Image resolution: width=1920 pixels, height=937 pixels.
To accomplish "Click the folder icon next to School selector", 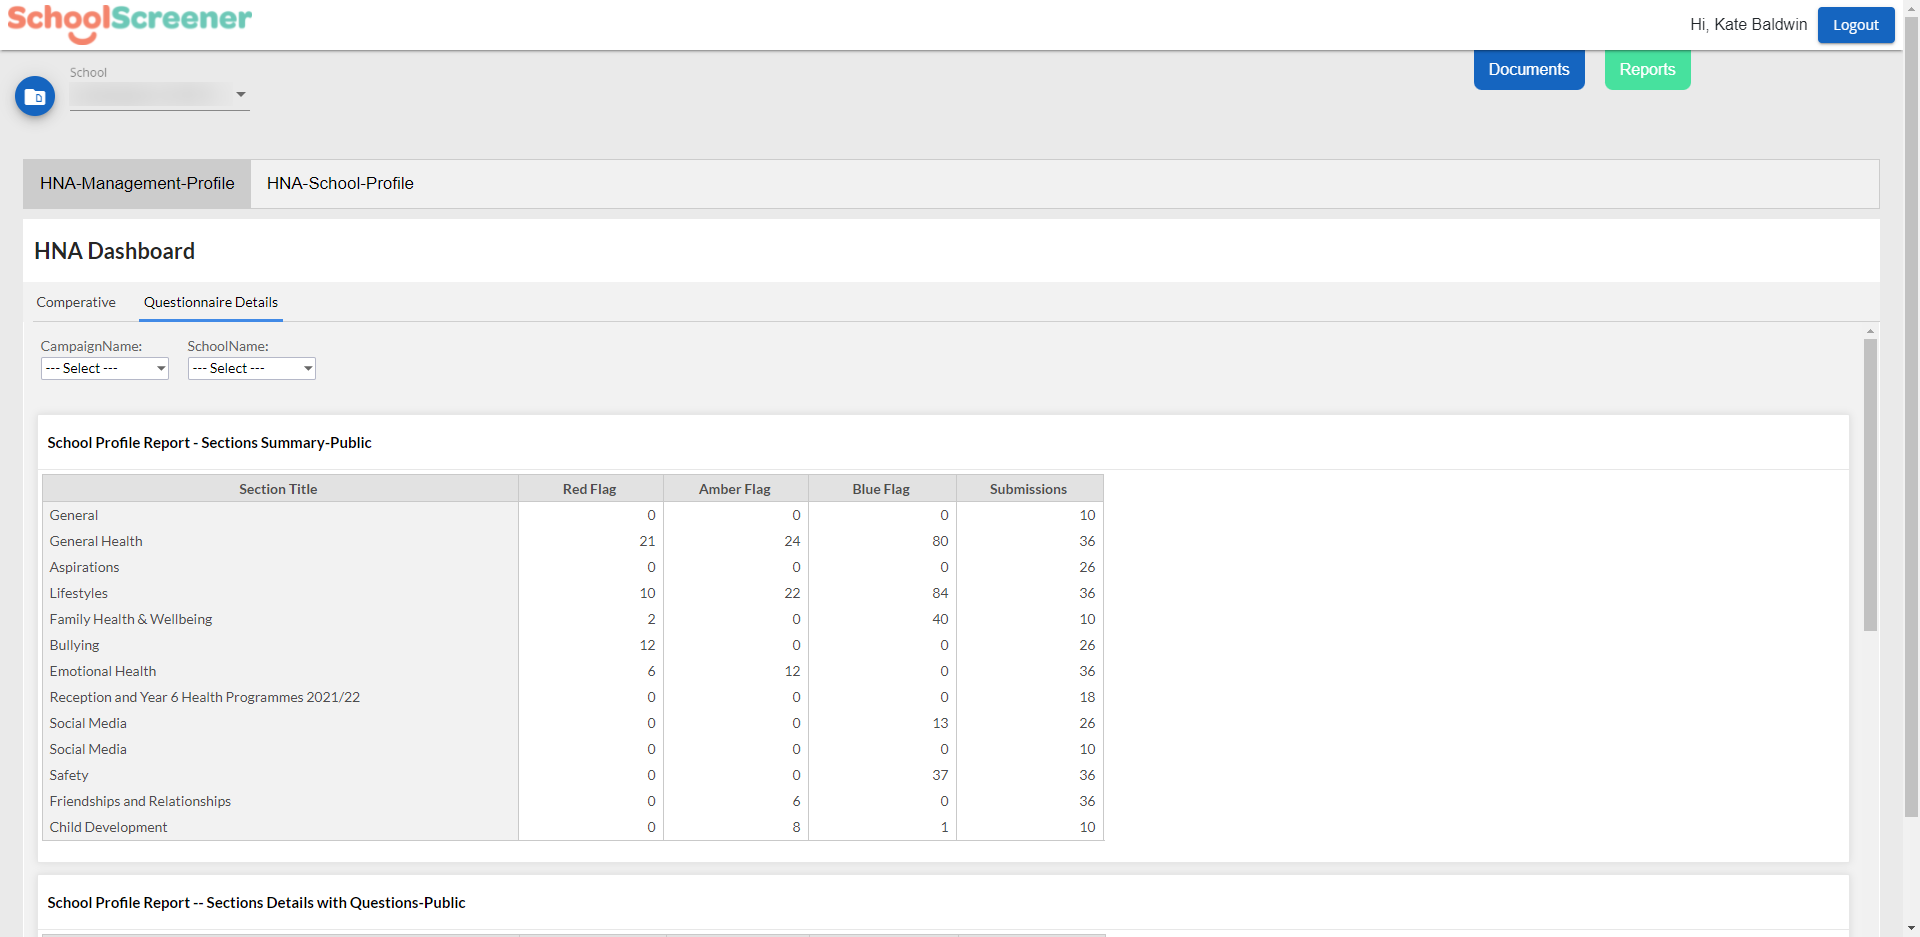I will (35, 96).
